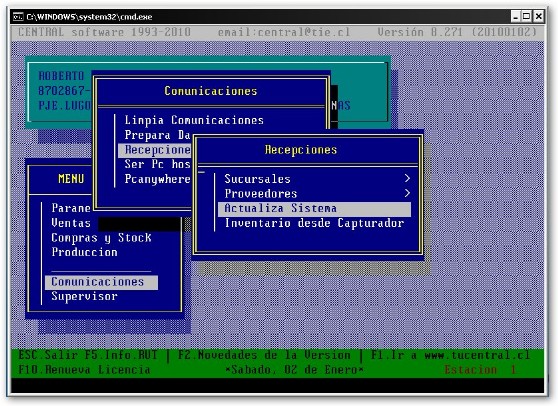Click F5.Info.RUT shortcut label
The width and height of the screenshot is (558, 406).
pyautogui.click(x=121, y=355)
